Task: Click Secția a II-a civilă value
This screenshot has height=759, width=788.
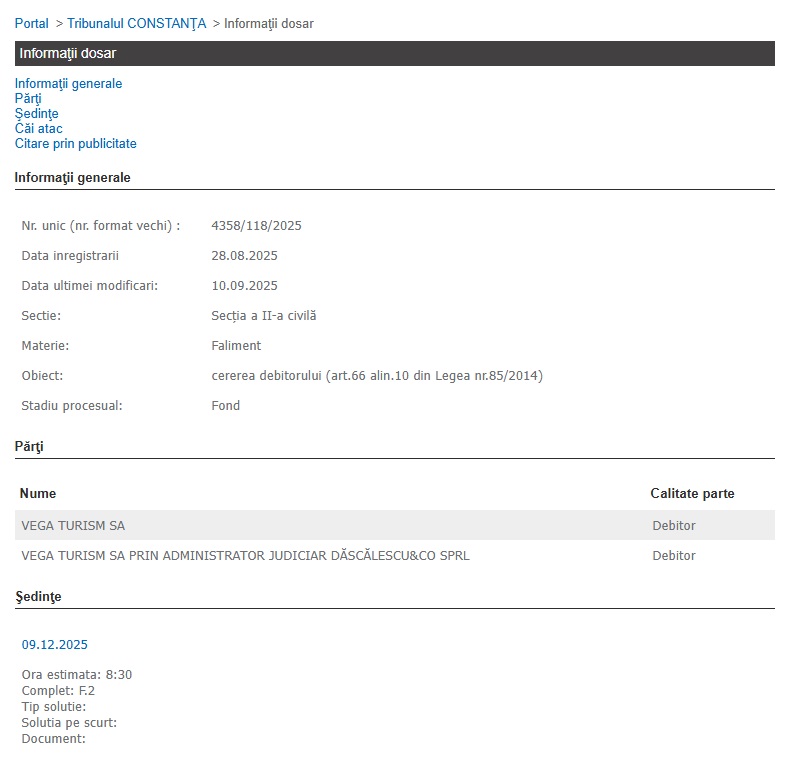Action: click(264, 316)
